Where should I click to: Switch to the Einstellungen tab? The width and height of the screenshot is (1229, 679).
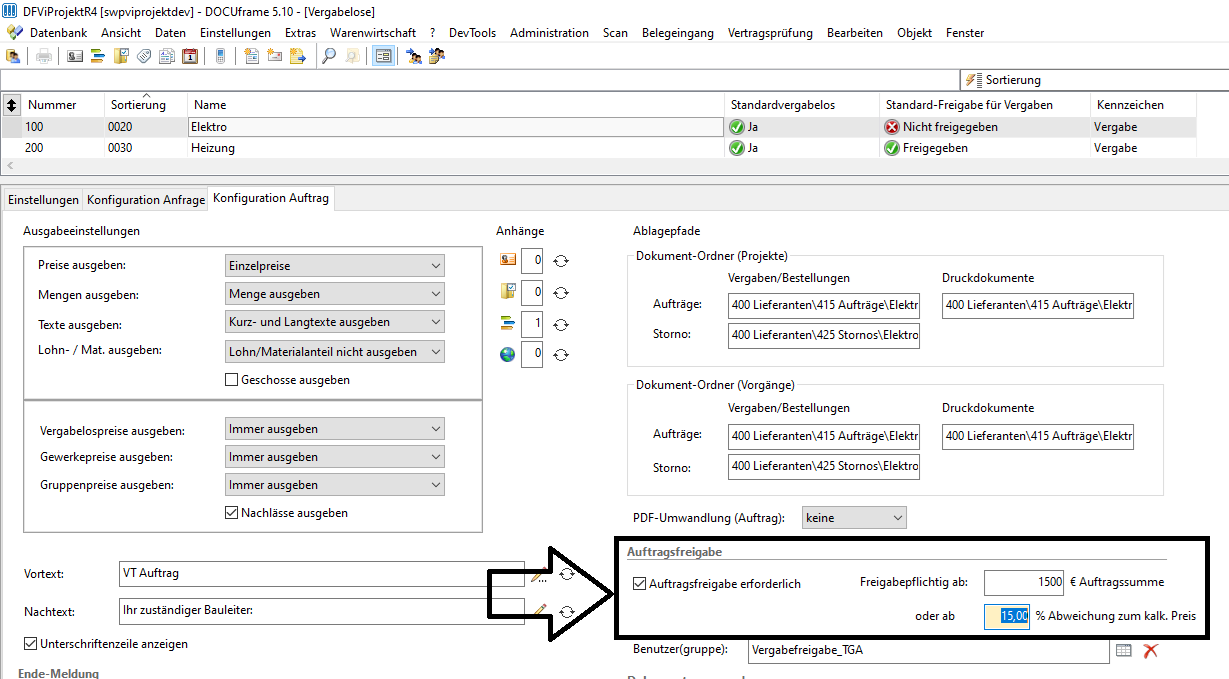click(x=43, y=199)
